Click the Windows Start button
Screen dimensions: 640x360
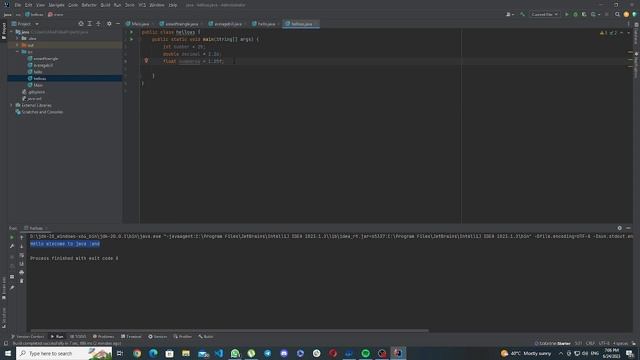[8, 353]
